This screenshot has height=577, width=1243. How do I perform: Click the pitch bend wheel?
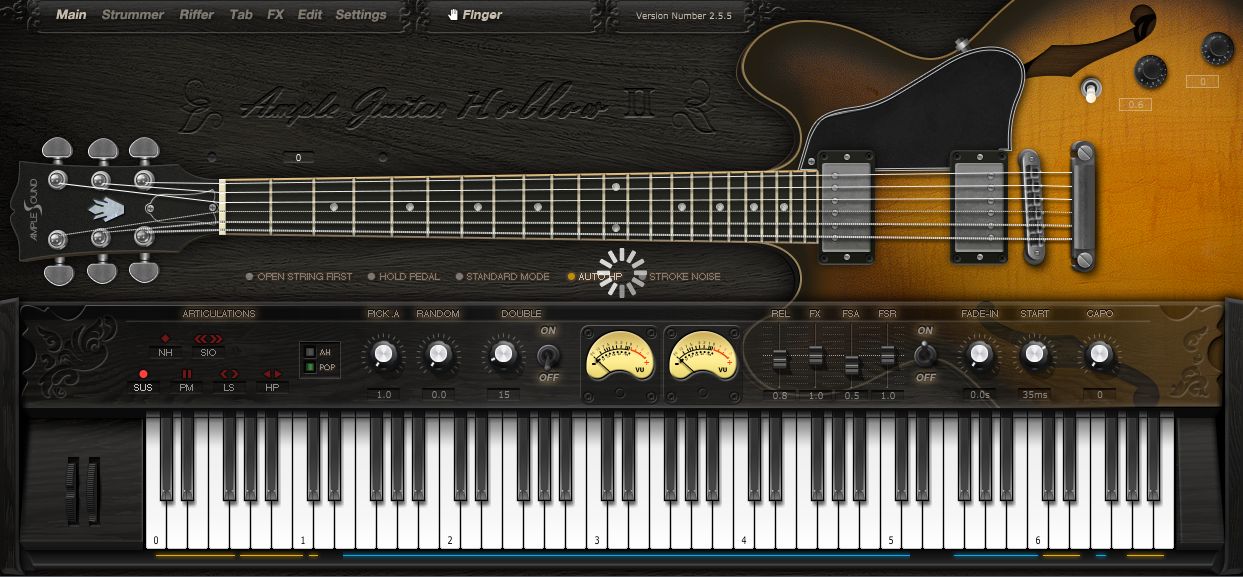pos(74,489)
